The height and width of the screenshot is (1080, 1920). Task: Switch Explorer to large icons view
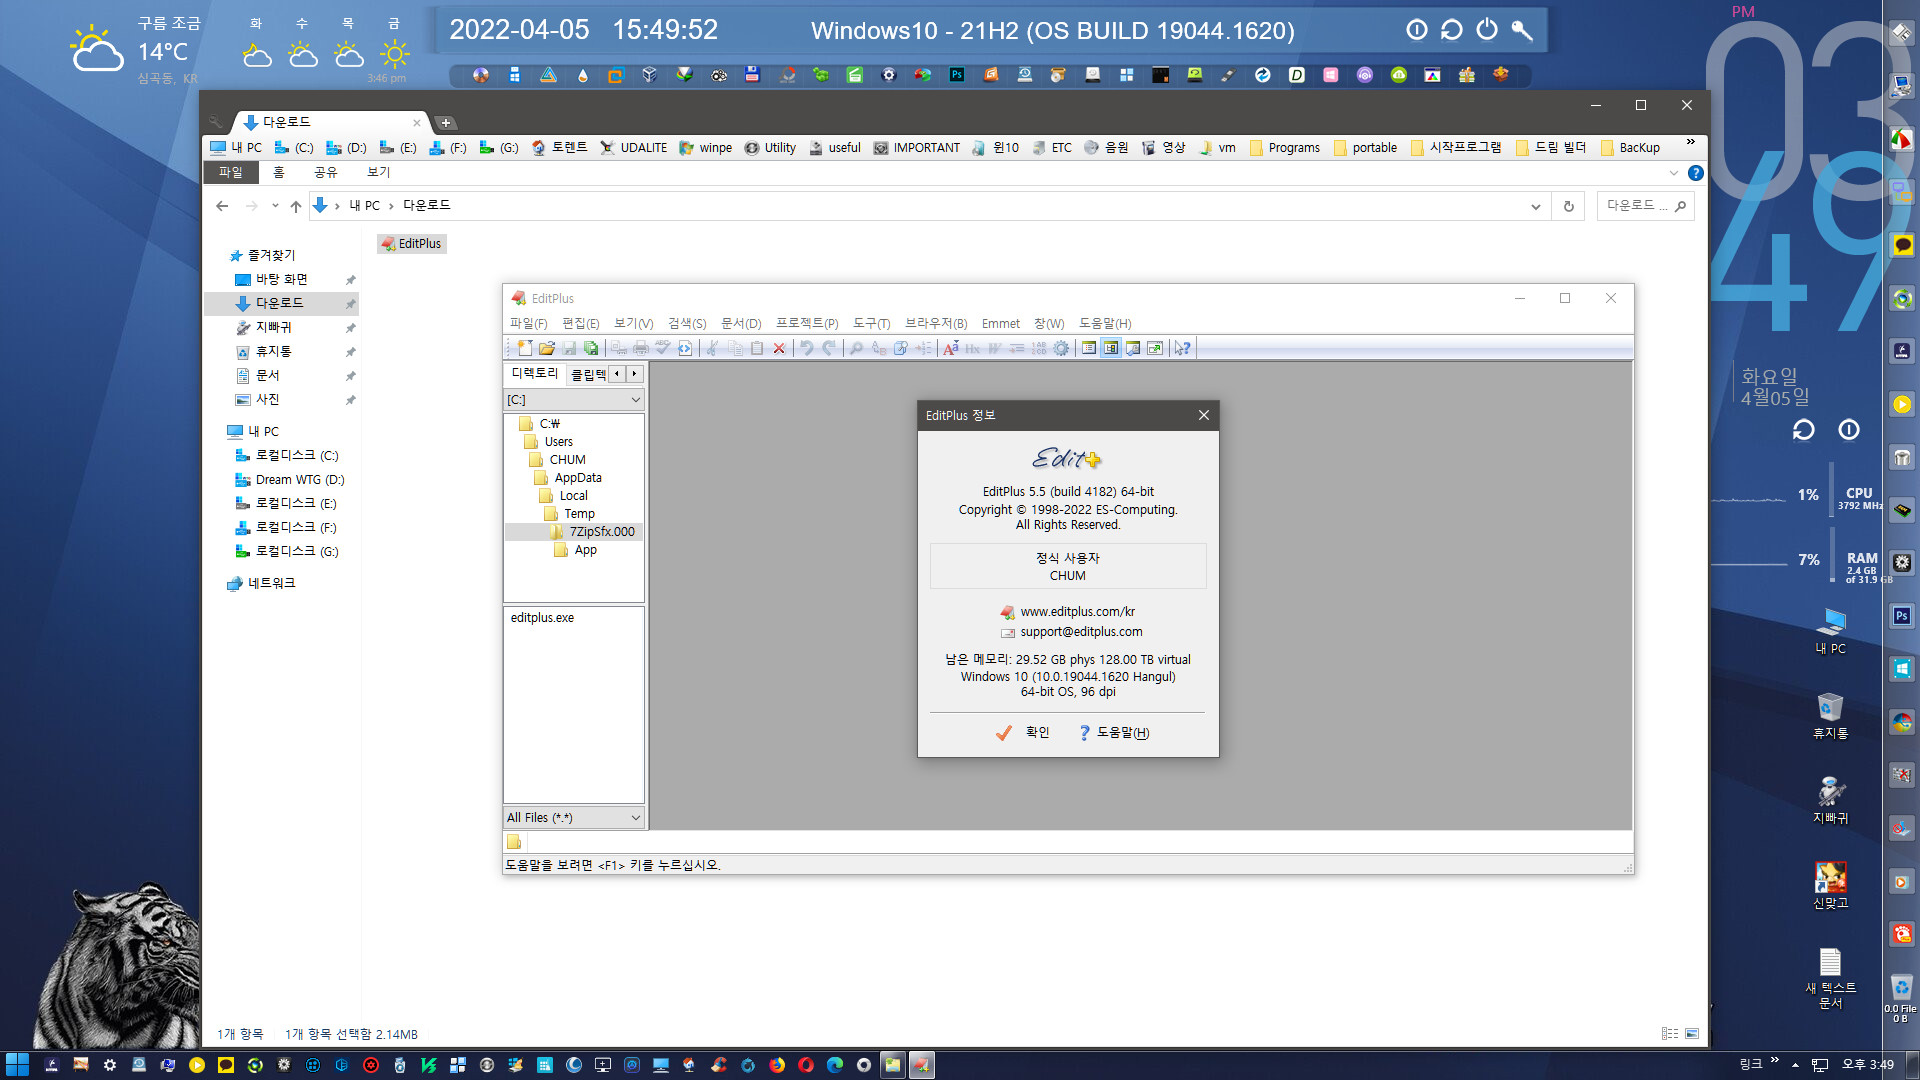tap(1692, 1034)
